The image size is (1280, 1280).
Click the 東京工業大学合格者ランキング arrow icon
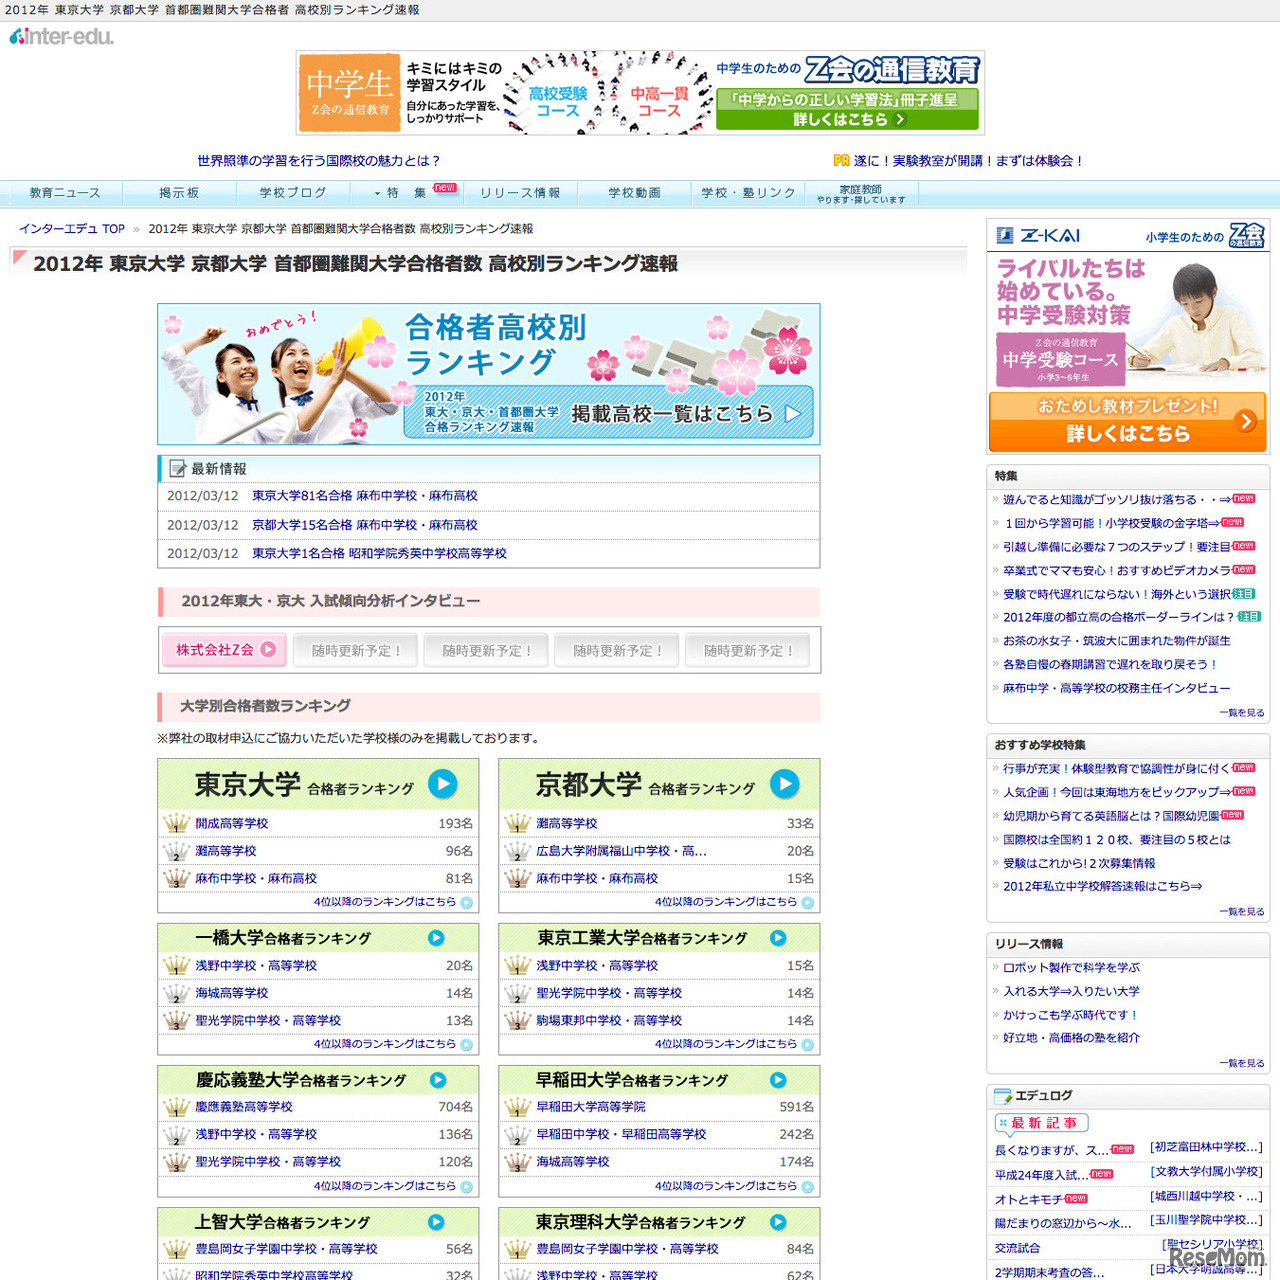[x=778, y=938]
